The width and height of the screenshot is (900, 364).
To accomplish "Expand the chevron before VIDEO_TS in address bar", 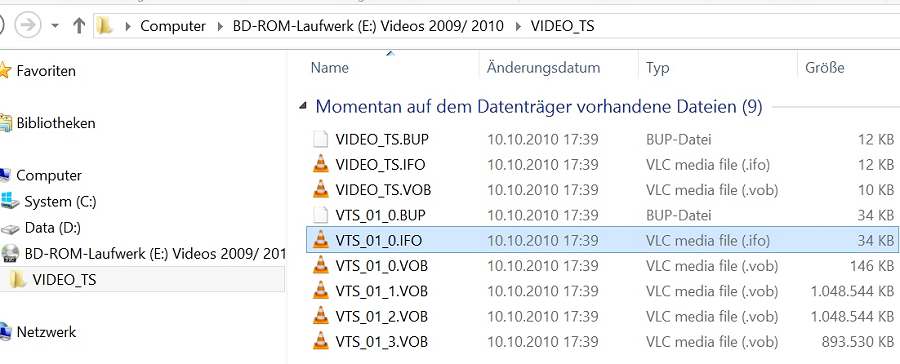I will click(518, 26).
